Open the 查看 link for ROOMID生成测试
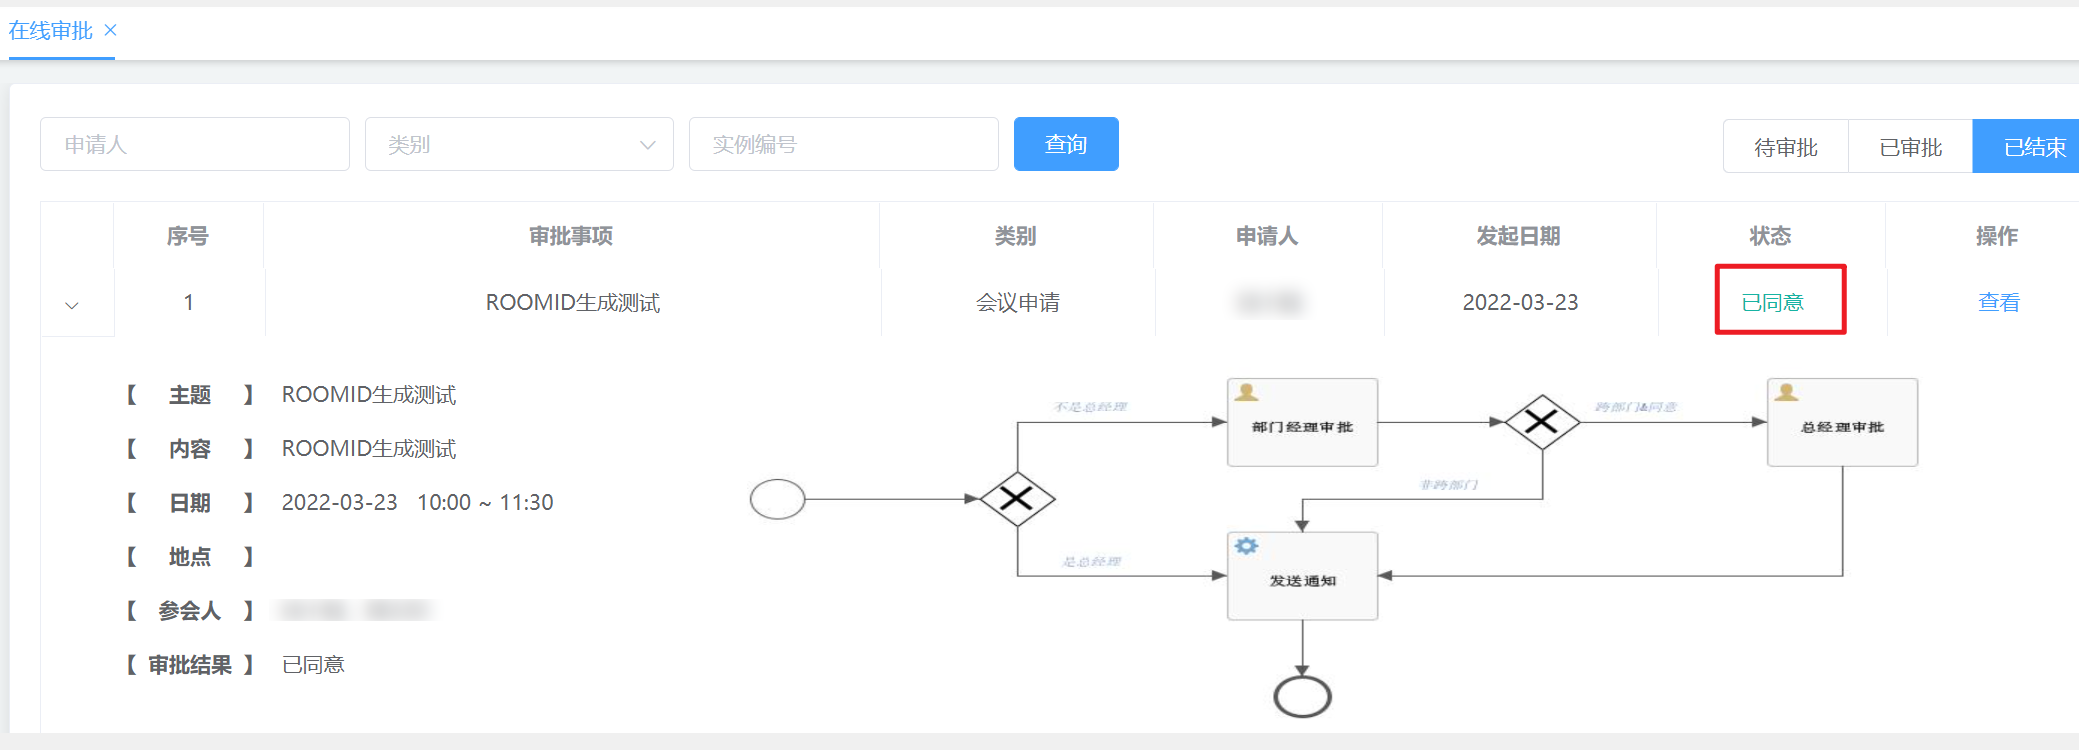The image size is (2079, 750). point(1999,302)
